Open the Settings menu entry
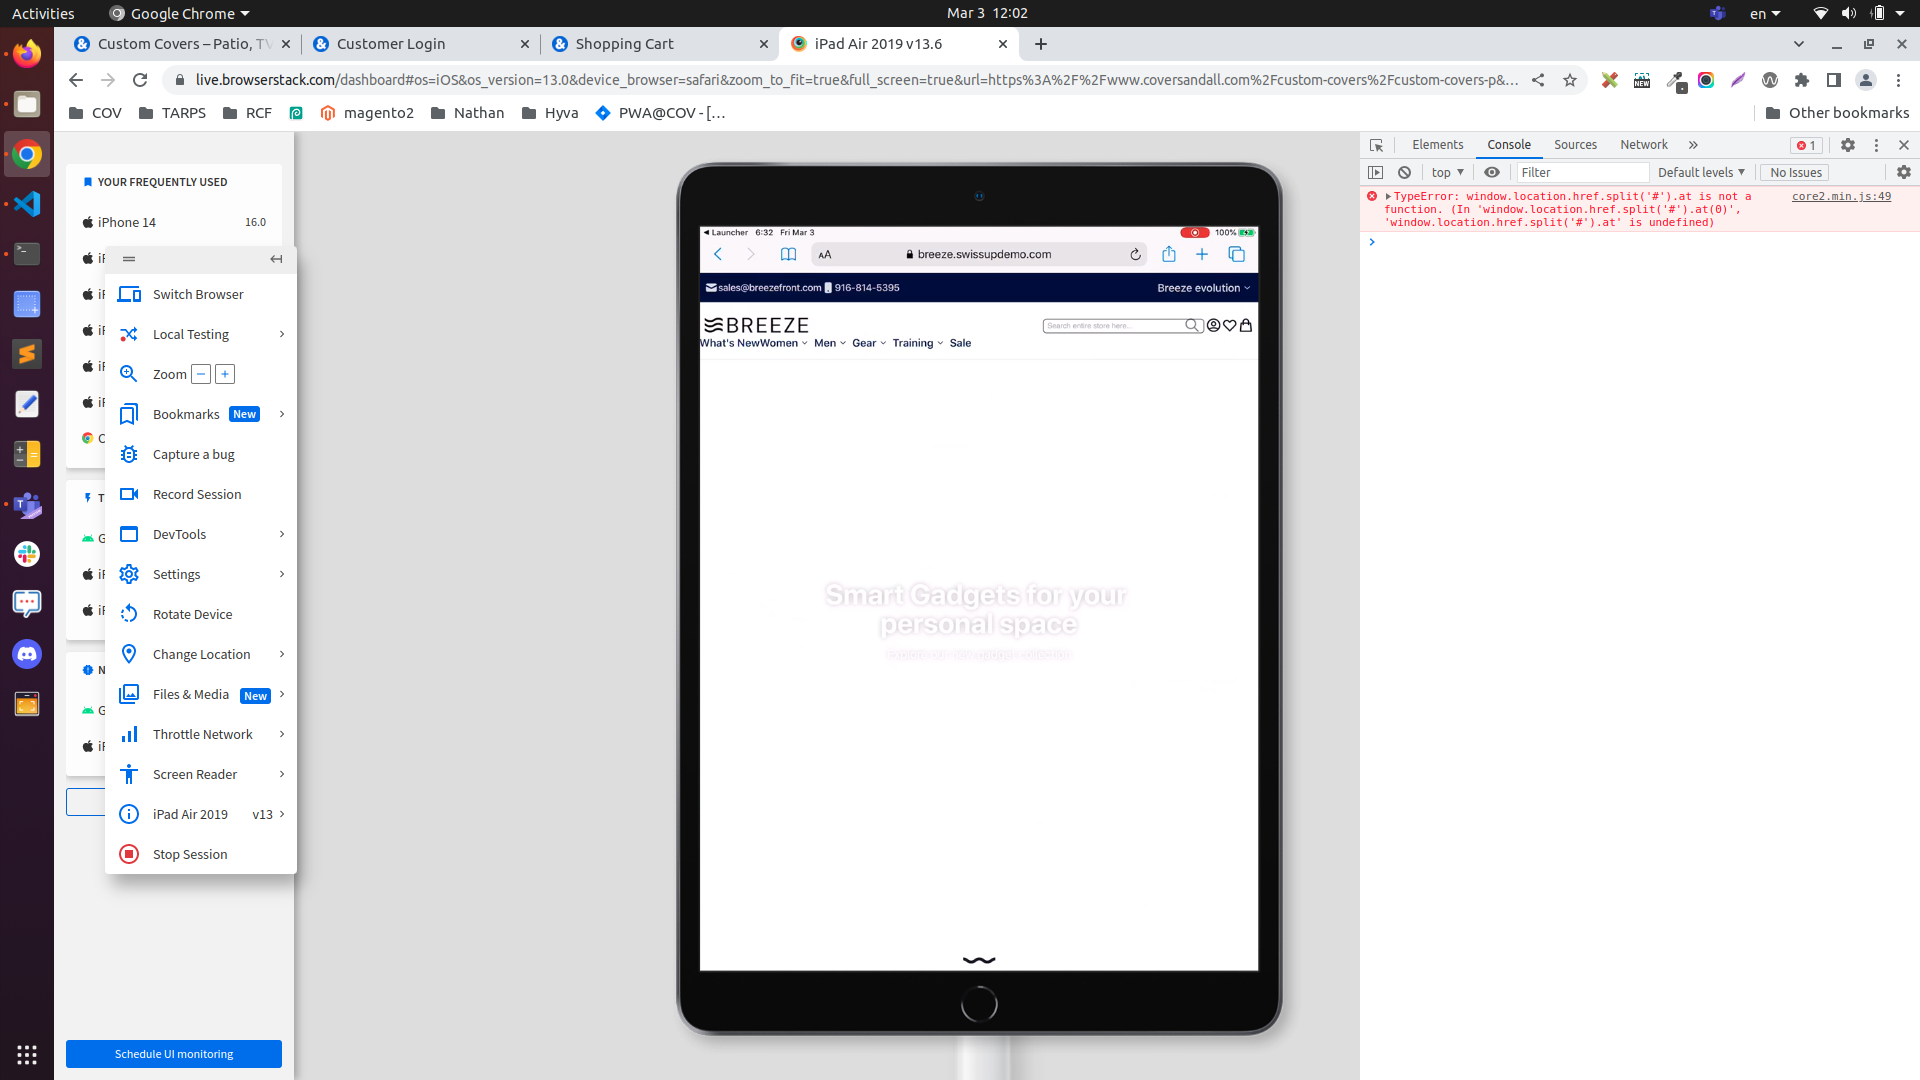Image resolution: width=1920 pixels, height=1080 pixels. coord(201,574)
